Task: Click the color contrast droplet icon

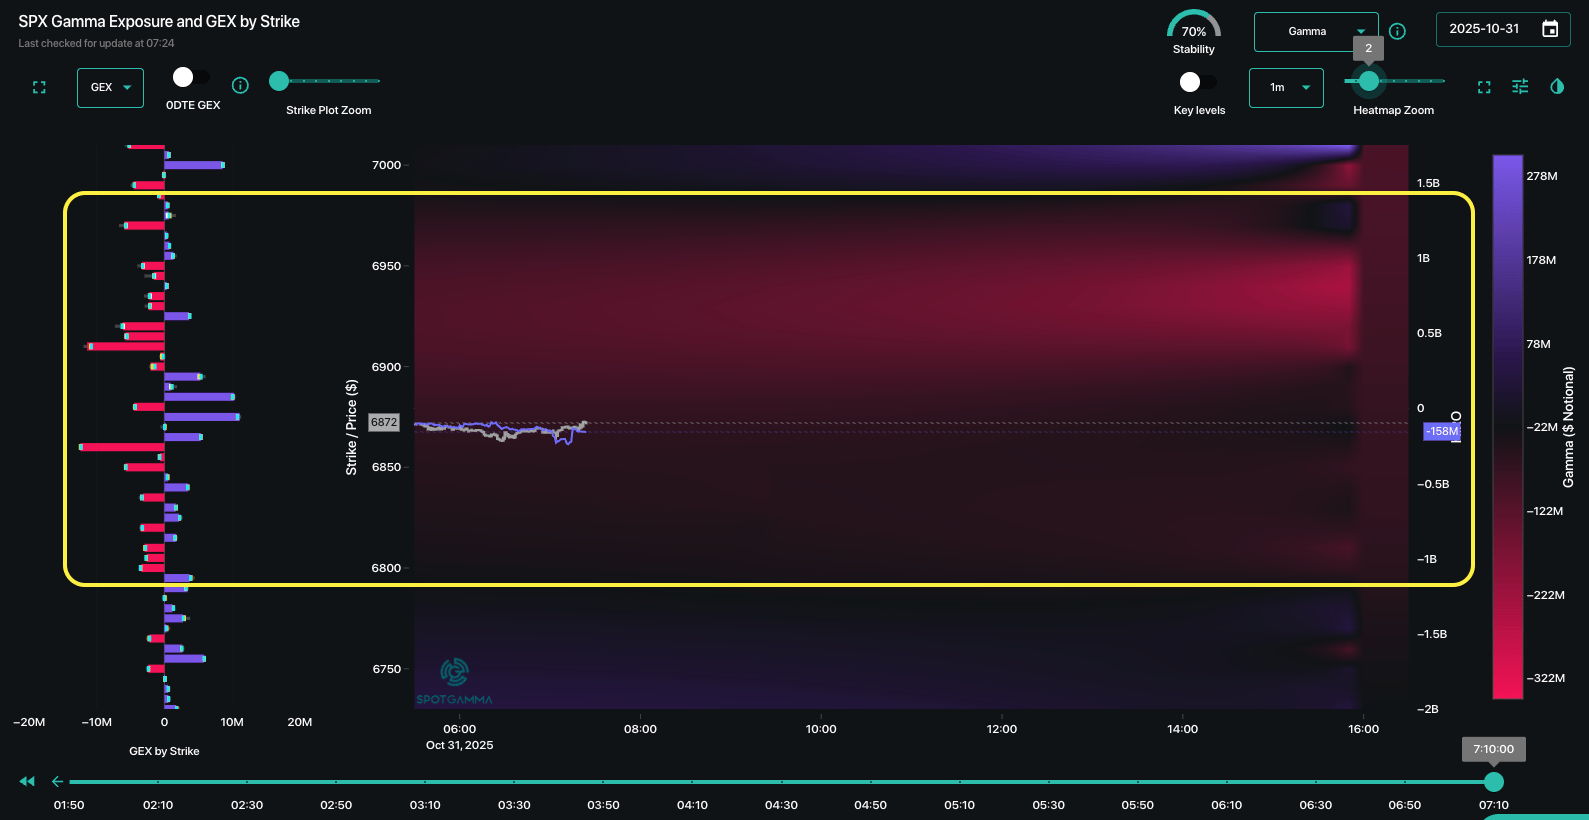Action: pos(1557,87)
